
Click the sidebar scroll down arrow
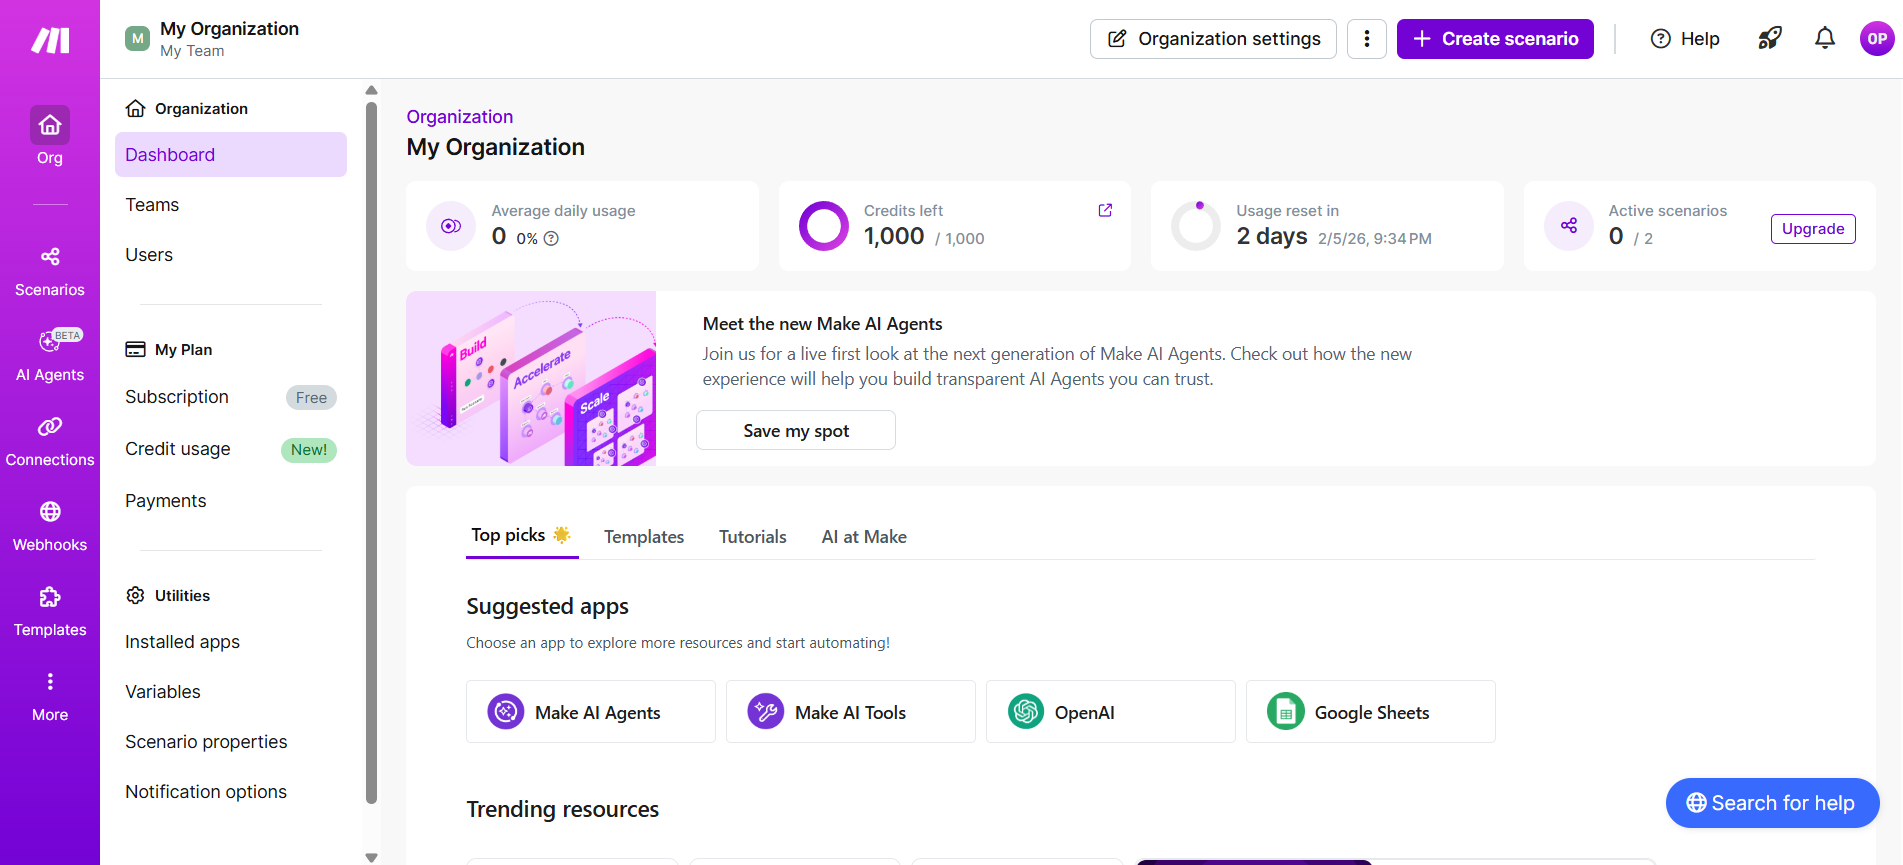pos(371,857)
